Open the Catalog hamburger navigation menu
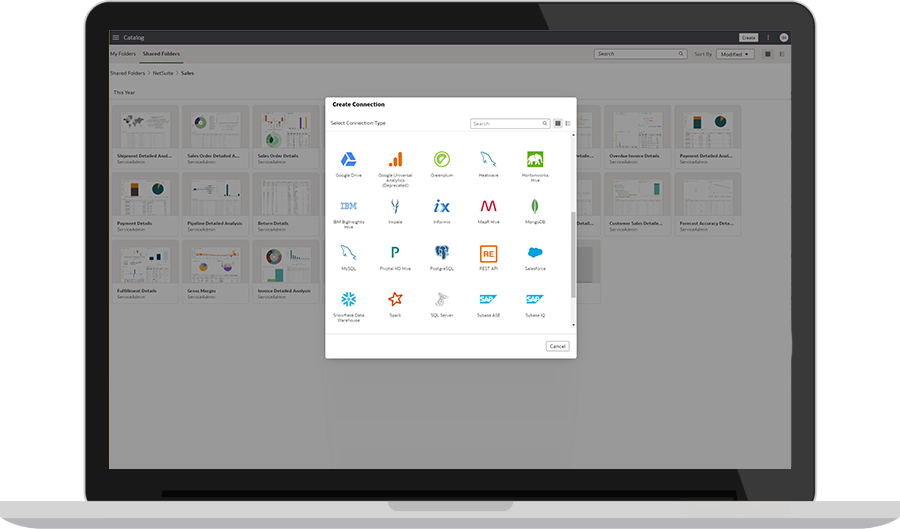The height and width of the screenshot is (529, 900). [115, 37]
